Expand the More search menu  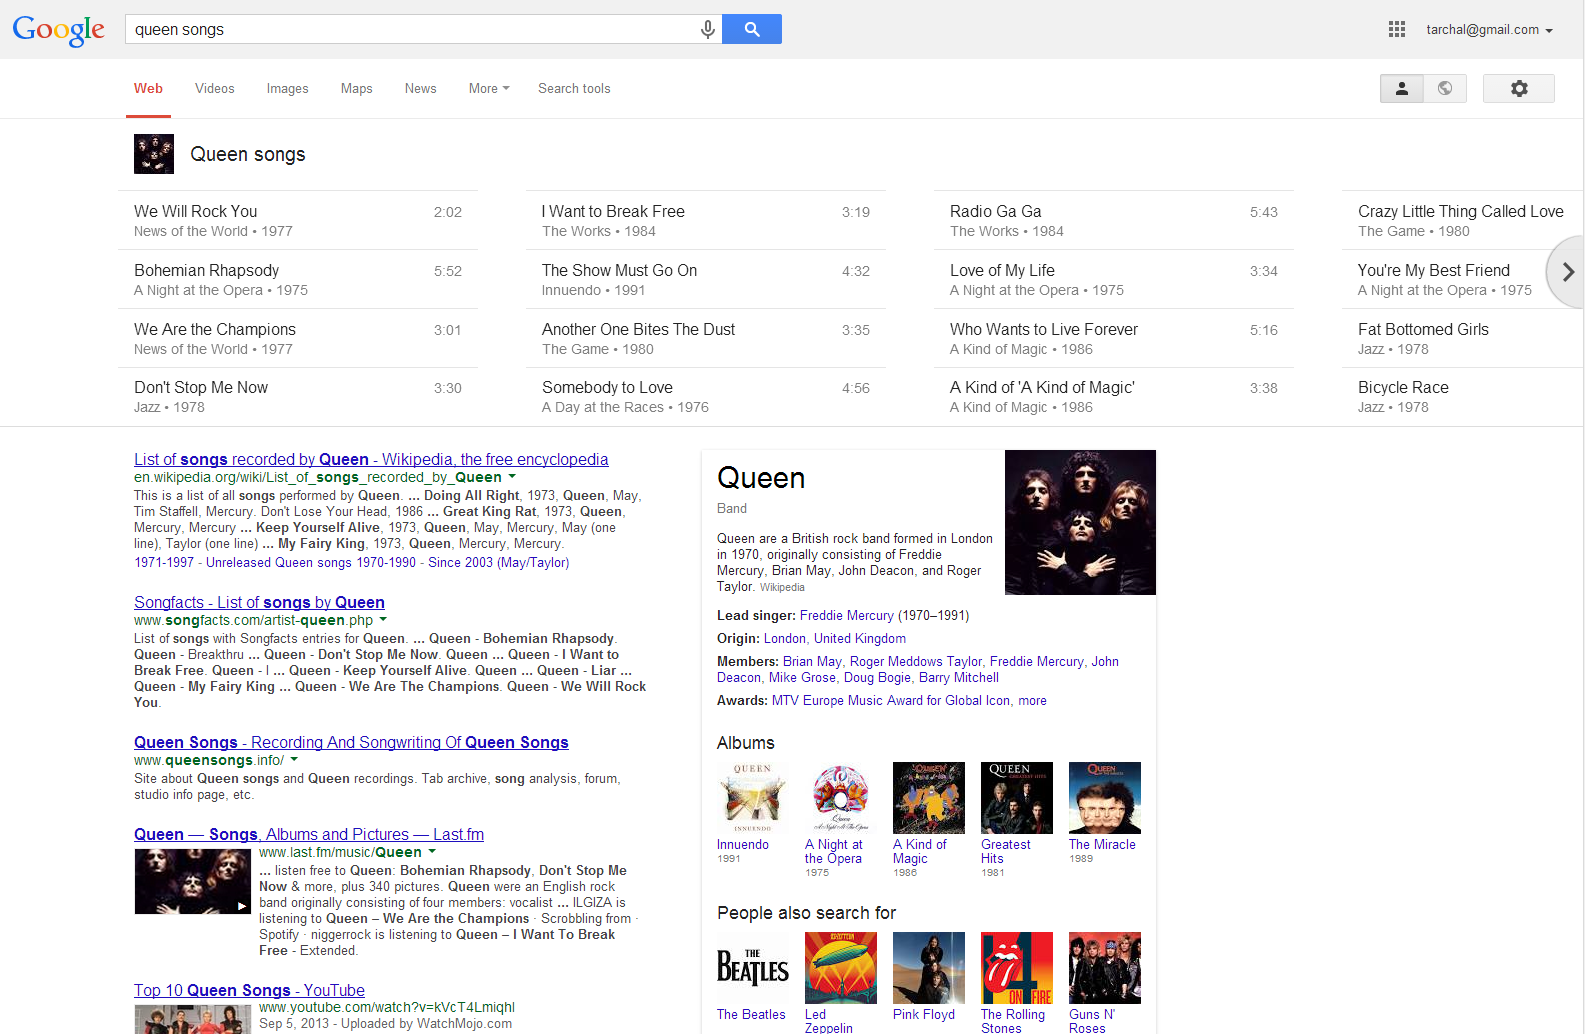click(489, 88)
